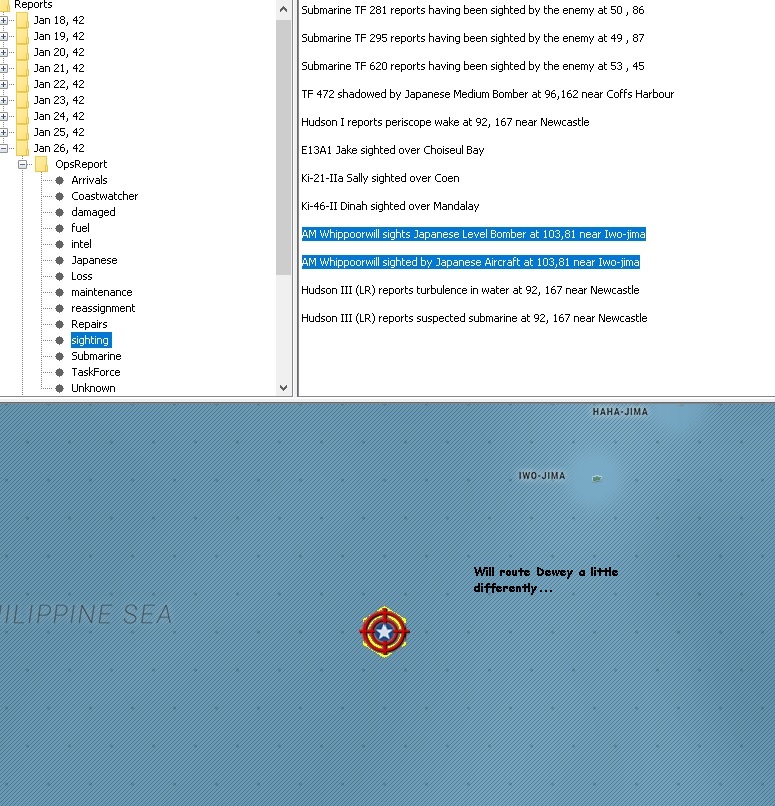Expand the Jan 23, 42 node
The image size is (775, 806).
tap(4, 100)
